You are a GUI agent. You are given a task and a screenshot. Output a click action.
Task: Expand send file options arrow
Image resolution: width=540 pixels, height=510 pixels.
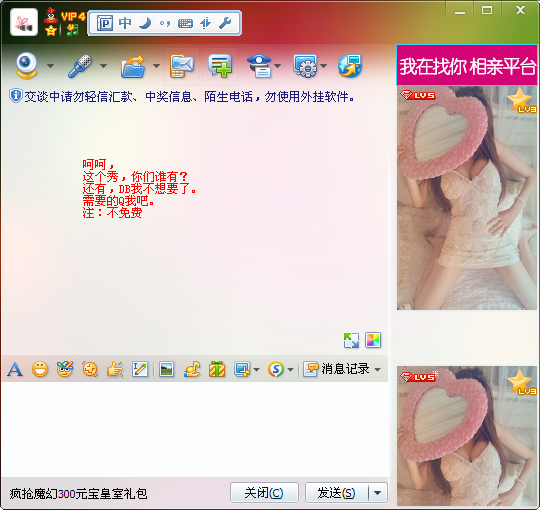tap(156, 65)
